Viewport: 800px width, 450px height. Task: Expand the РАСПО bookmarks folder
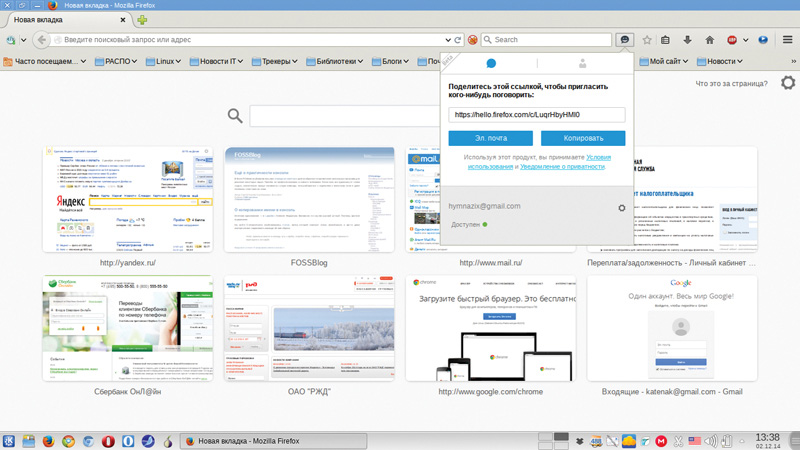pyautogui.click(x=117, y=61)
